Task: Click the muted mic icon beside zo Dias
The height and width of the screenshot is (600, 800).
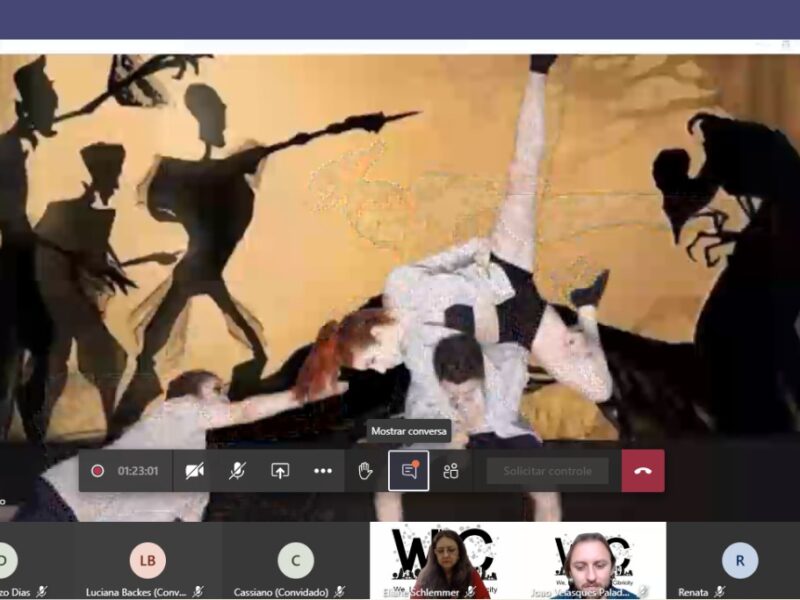Action: tap(42, 592)
